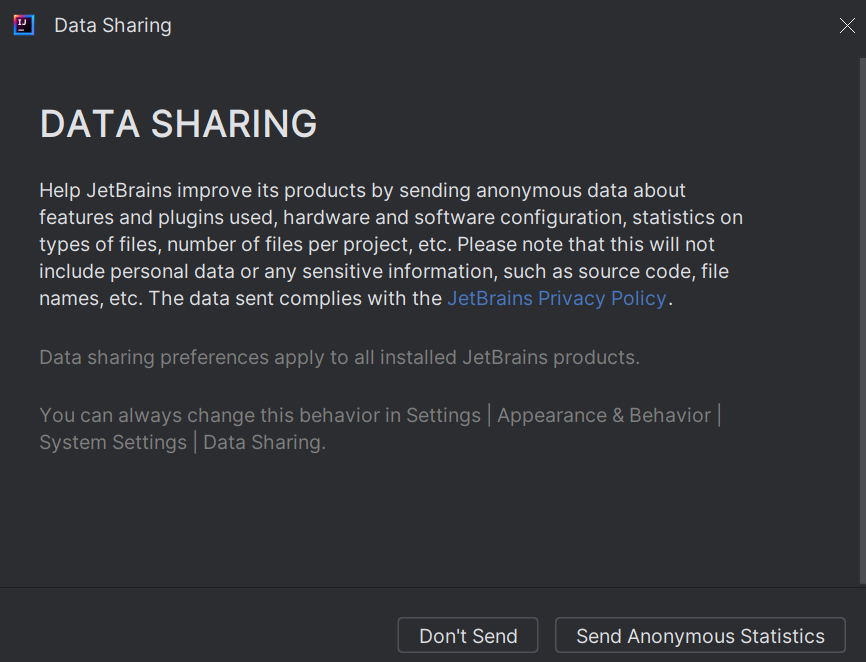The height and width of the screenshot is (662, 866).
Task: Click the 'You can always change this behavior' text
Action: (x=381, y=428)
